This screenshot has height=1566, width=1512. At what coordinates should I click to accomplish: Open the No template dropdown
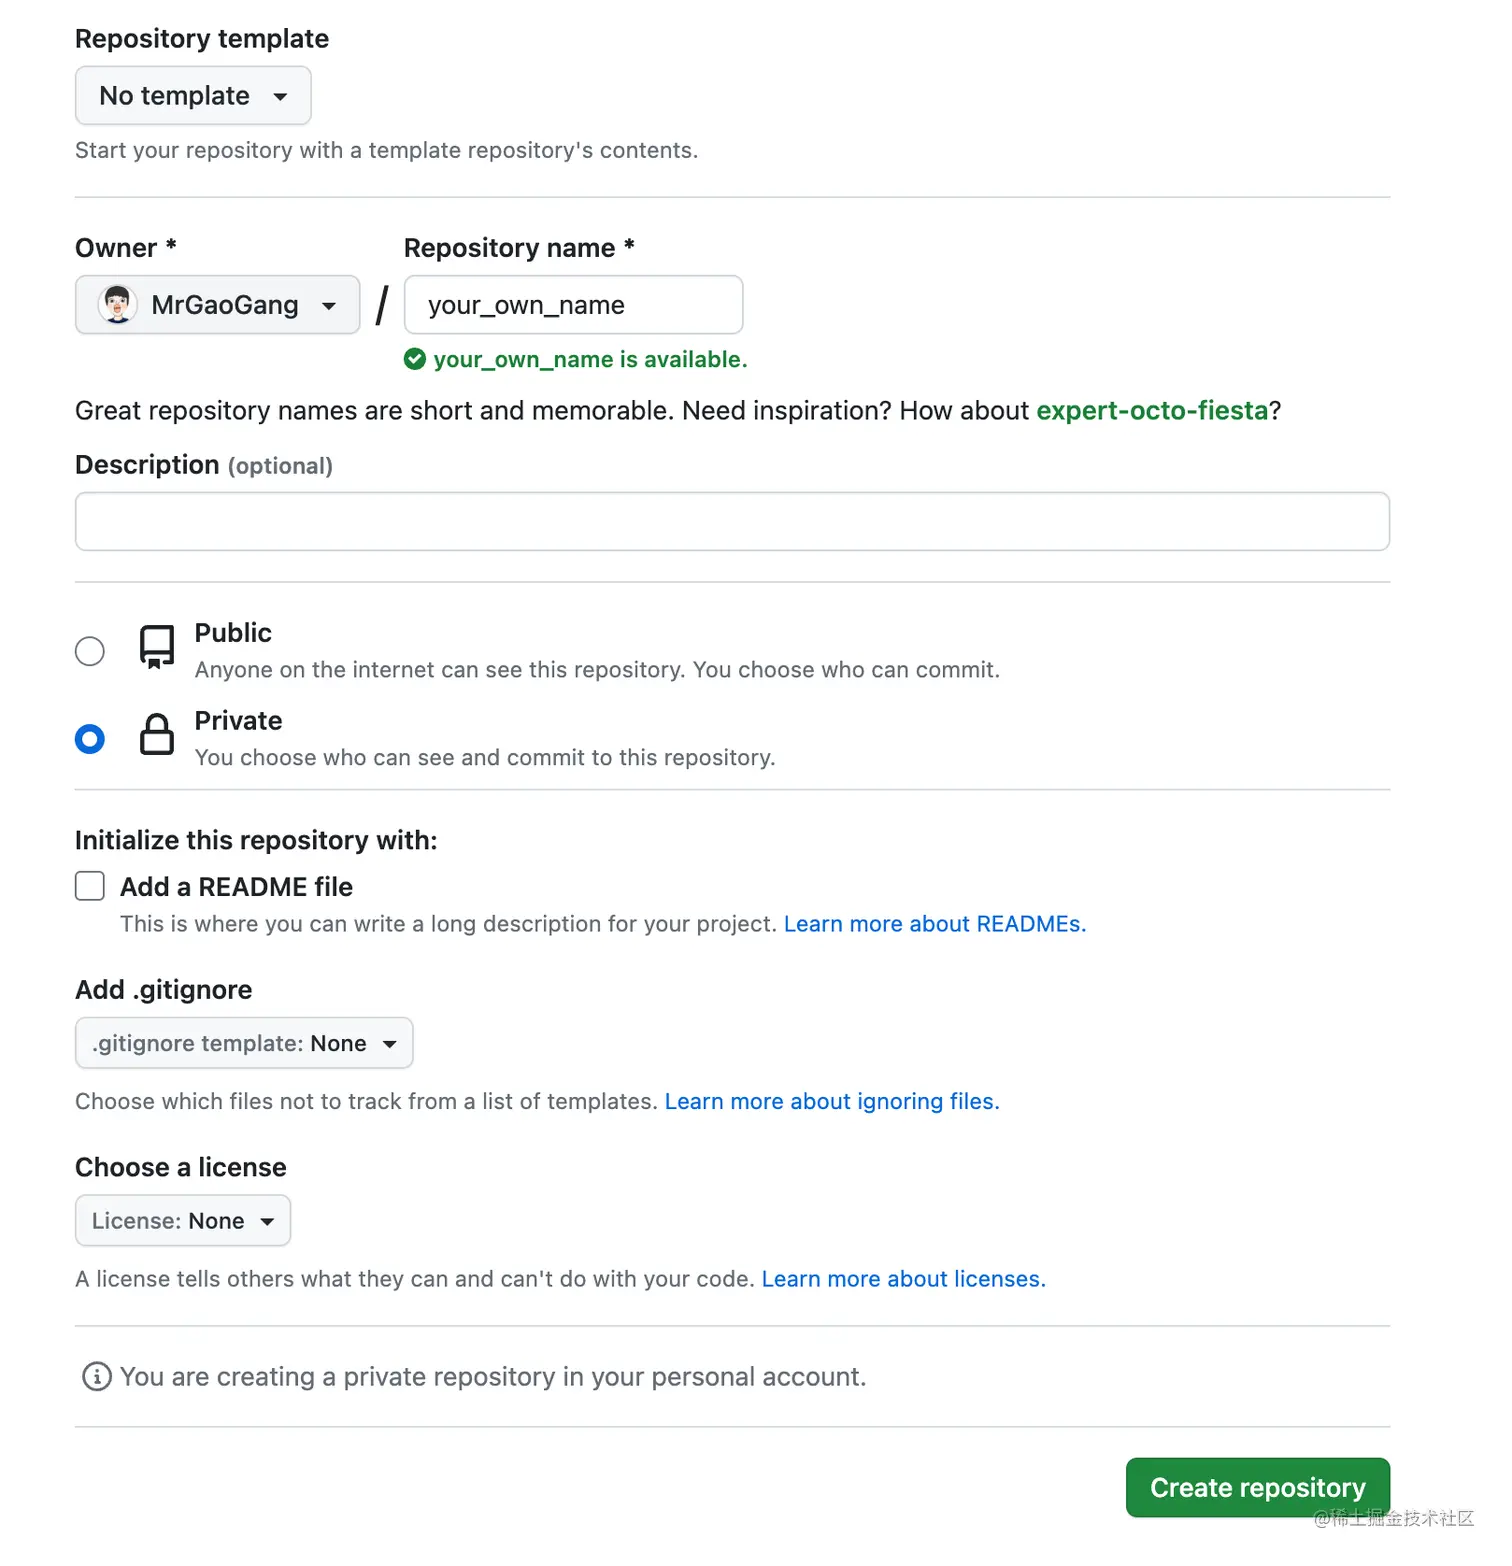click(193, 96)
